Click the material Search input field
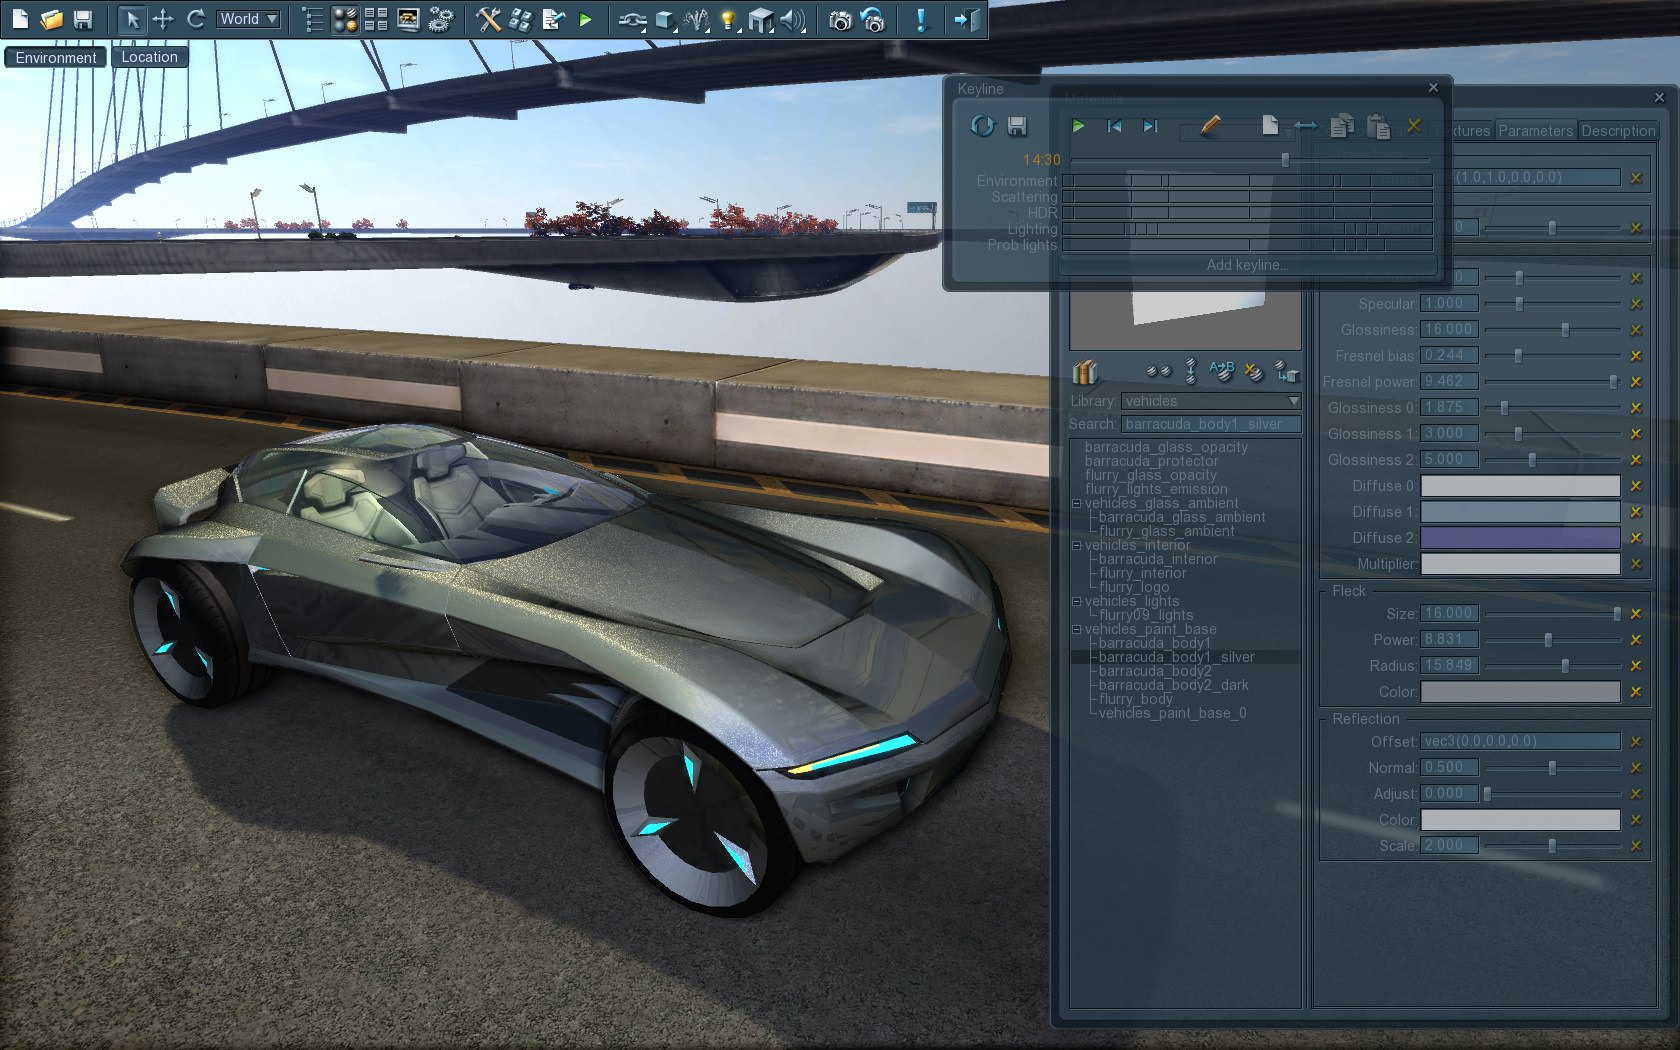 click(1211, 424)
